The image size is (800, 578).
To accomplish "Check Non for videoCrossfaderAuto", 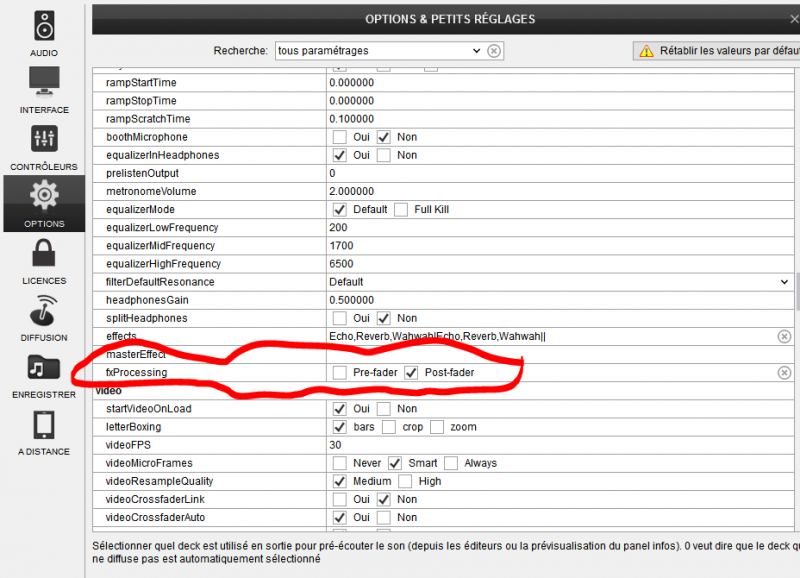I will coord(384,517).
